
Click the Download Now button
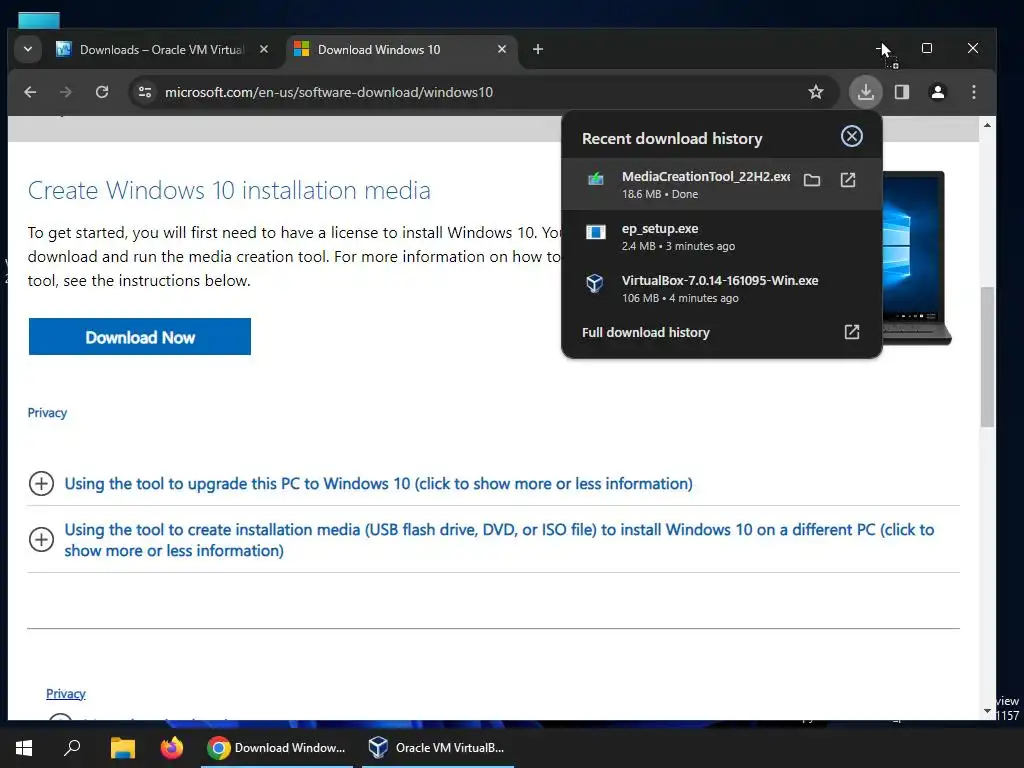coord(140,337)
